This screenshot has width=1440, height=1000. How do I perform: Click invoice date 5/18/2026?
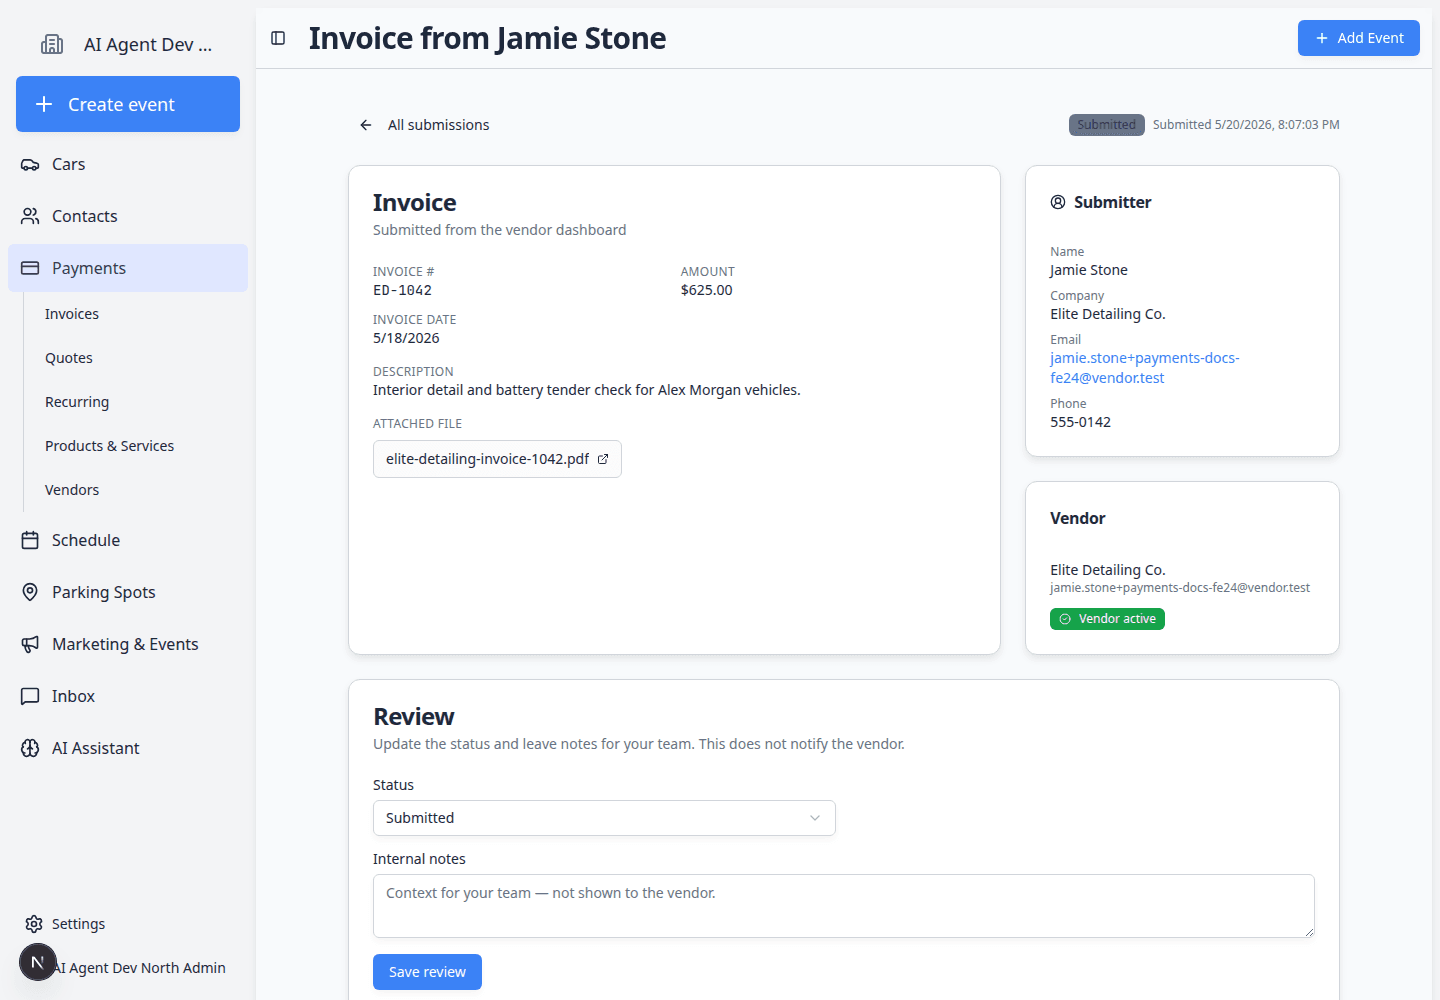coord(406,338)
